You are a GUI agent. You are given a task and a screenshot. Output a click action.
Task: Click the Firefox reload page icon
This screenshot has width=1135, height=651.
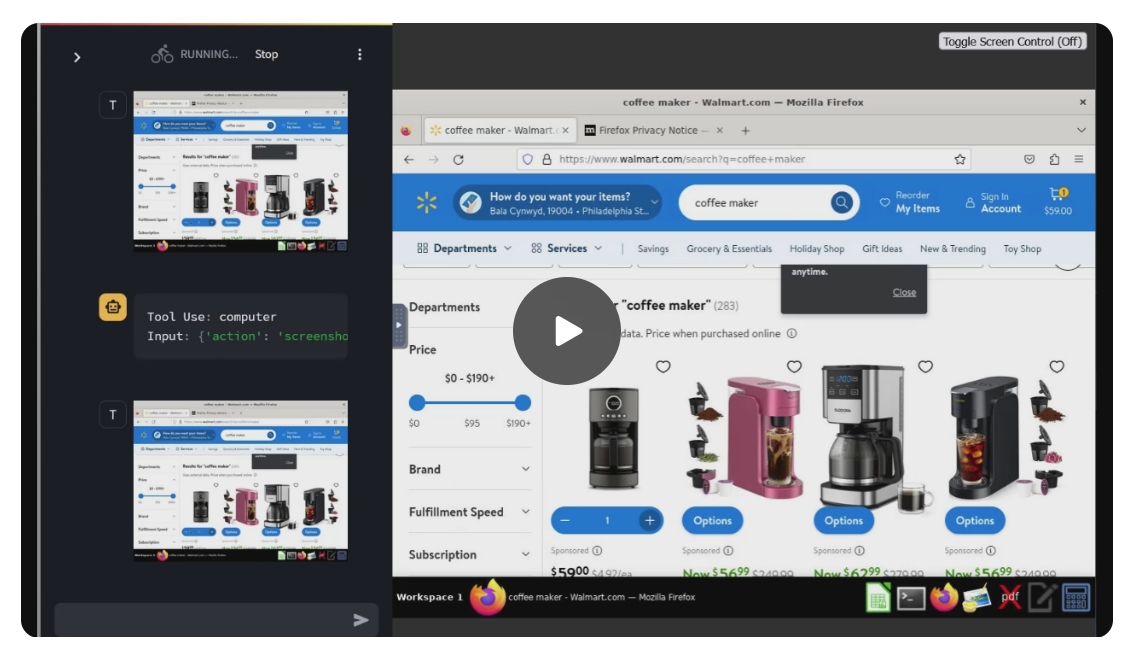[458, 159]
